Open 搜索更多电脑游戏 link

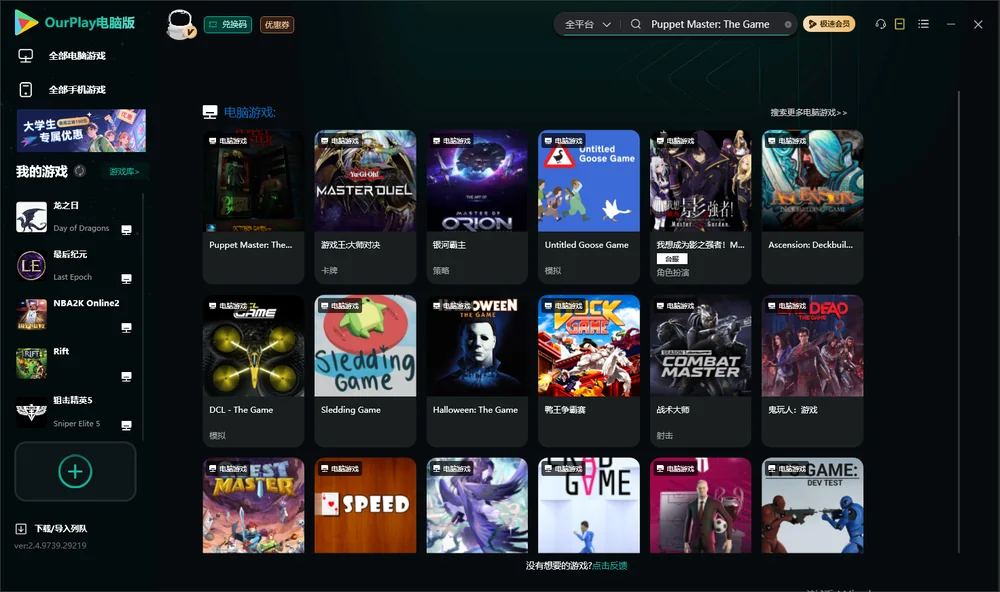point(808,112)
